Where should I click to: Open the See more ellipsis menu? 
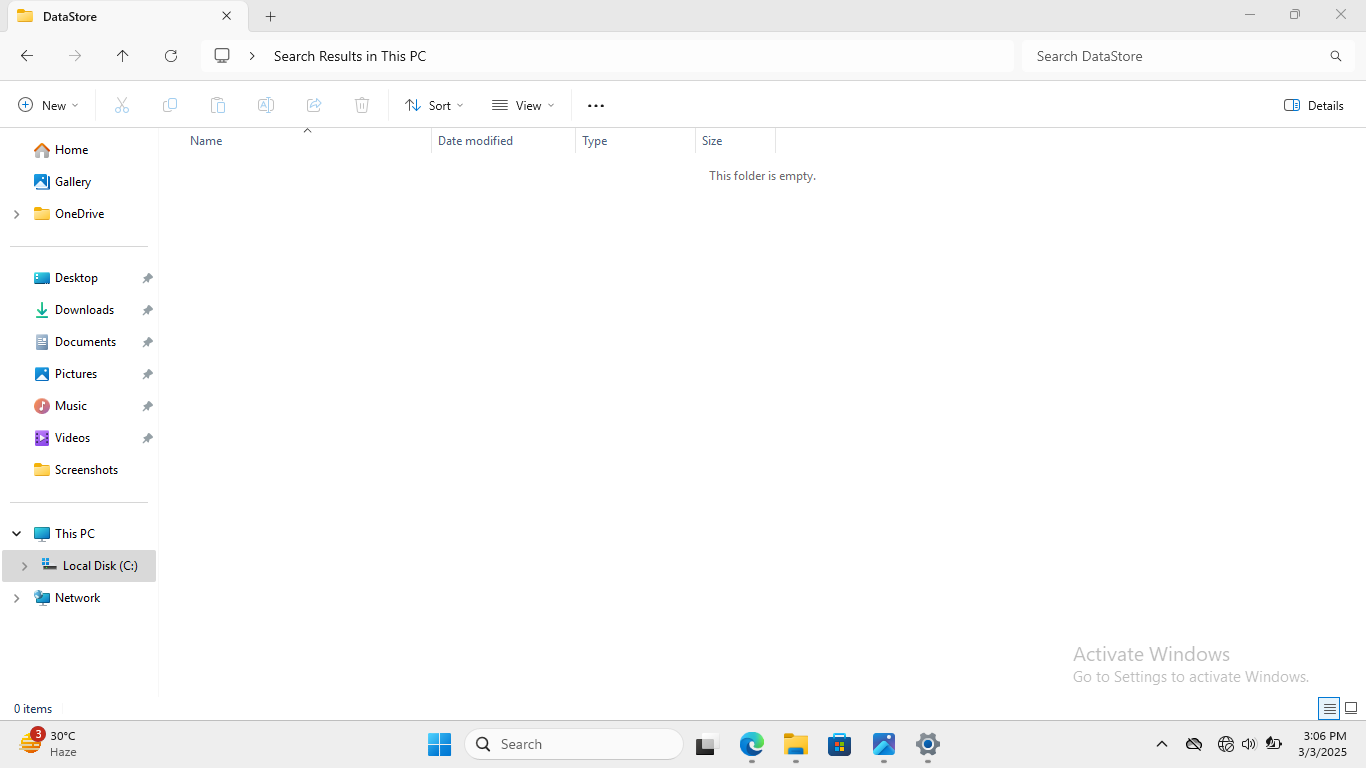click(596, 105)
